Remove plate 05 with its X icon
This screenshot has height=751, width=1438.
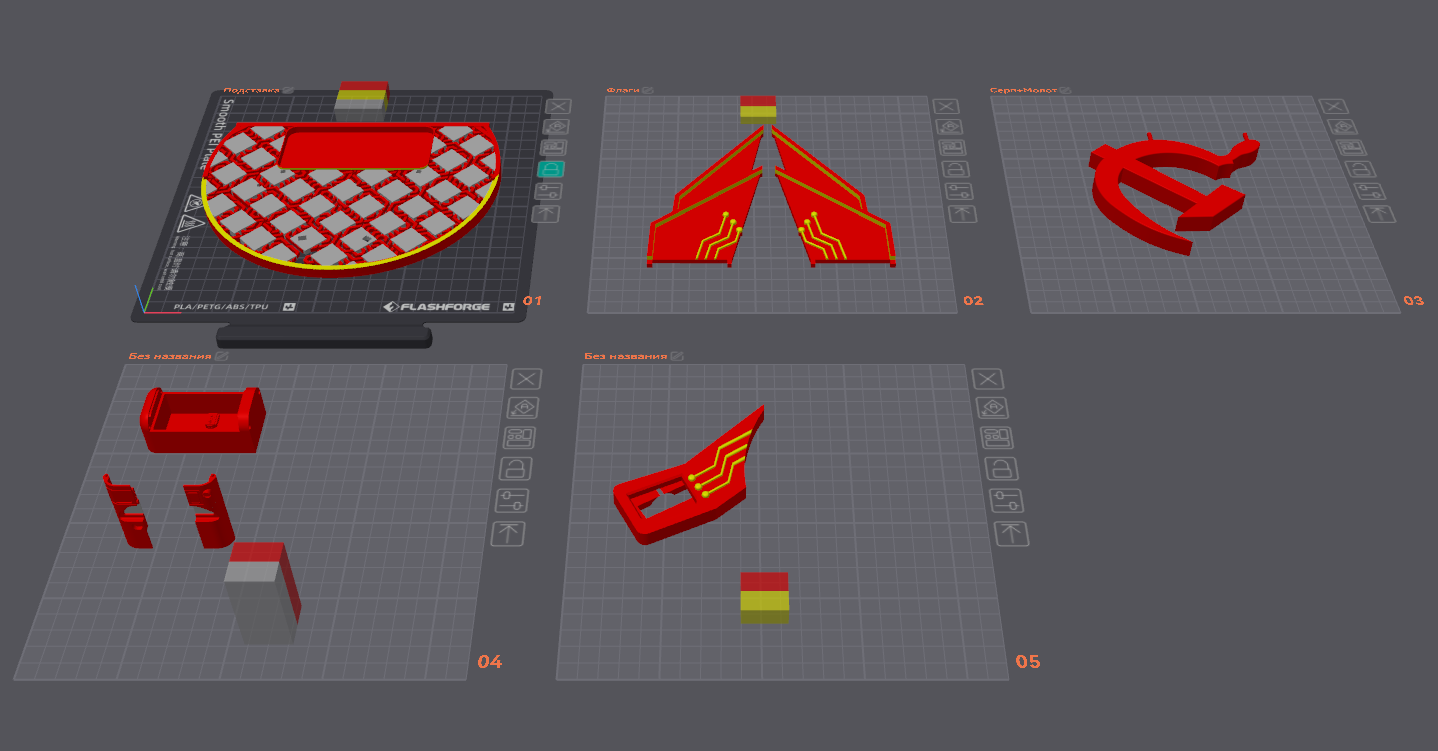pyautogui.click(x=987, y=378)
